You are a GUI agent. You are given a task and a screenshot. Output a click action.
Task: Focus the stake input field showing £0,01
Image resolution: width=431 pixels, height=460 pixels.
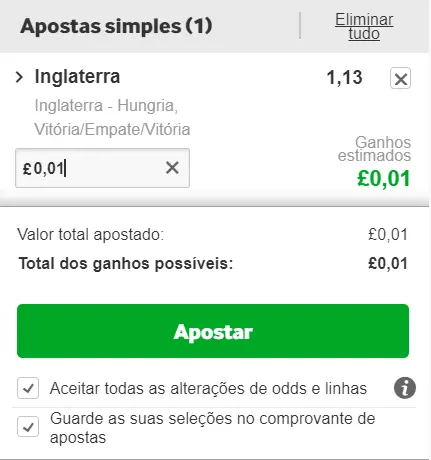point(102,168)
